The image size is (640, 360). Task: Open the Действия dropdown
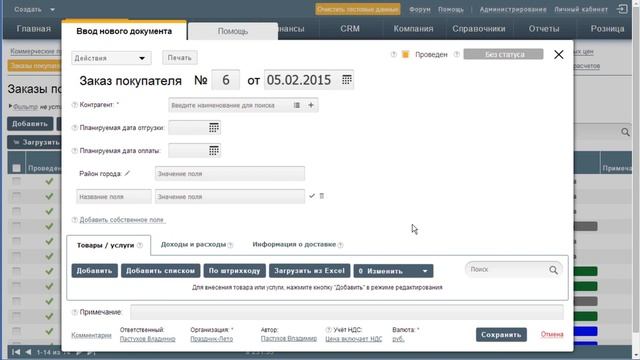pos(111,58)
